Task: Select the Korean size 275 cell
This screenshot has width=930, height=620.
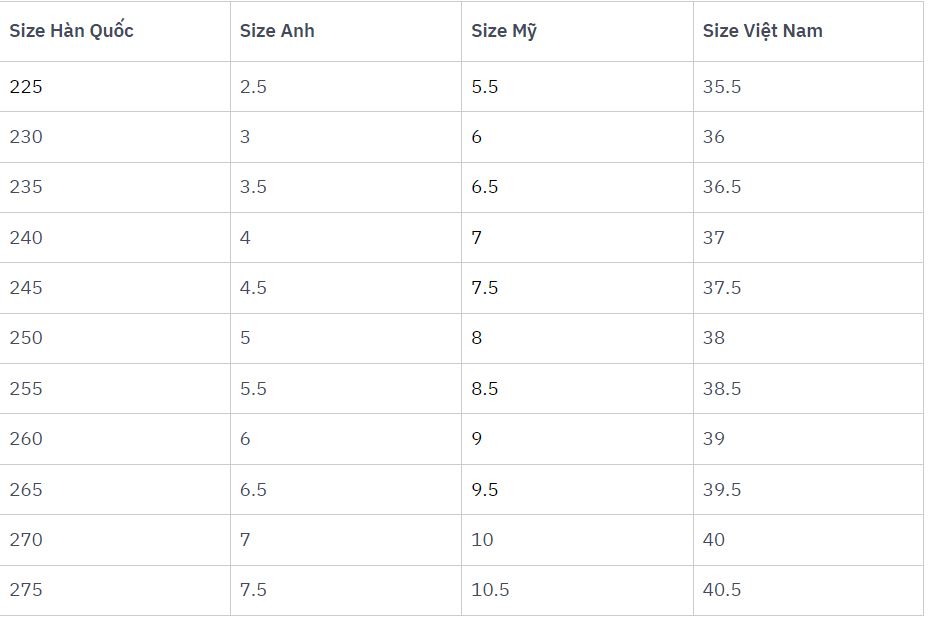Action: click(x=26, y=590)
